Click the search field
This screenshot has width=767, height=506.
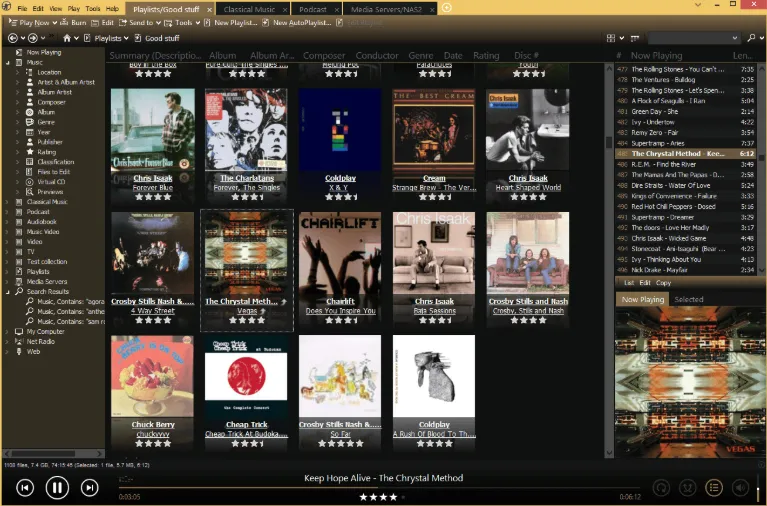pos(693,38)
